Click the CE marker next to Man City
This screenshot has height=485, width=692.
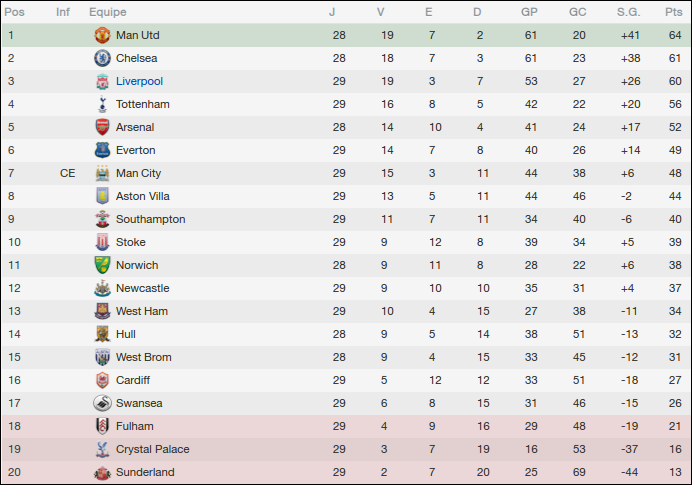tap(67, 173)
